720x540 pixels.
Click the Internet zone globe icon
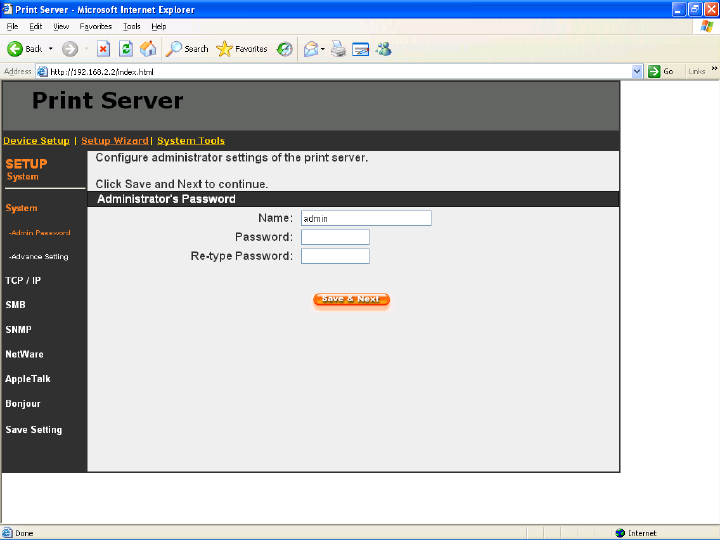[620, 533]
